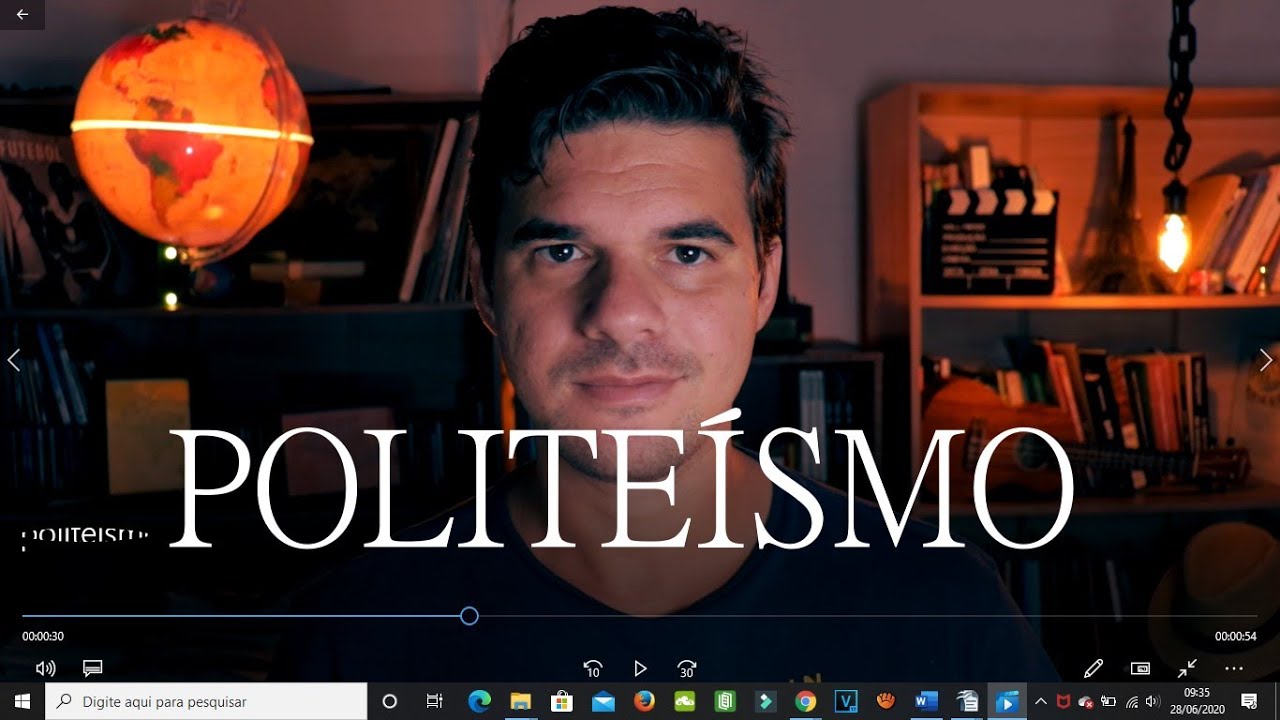
Task: Click the remaining time 00:00:54
Action: click(x=1236, y=636)
